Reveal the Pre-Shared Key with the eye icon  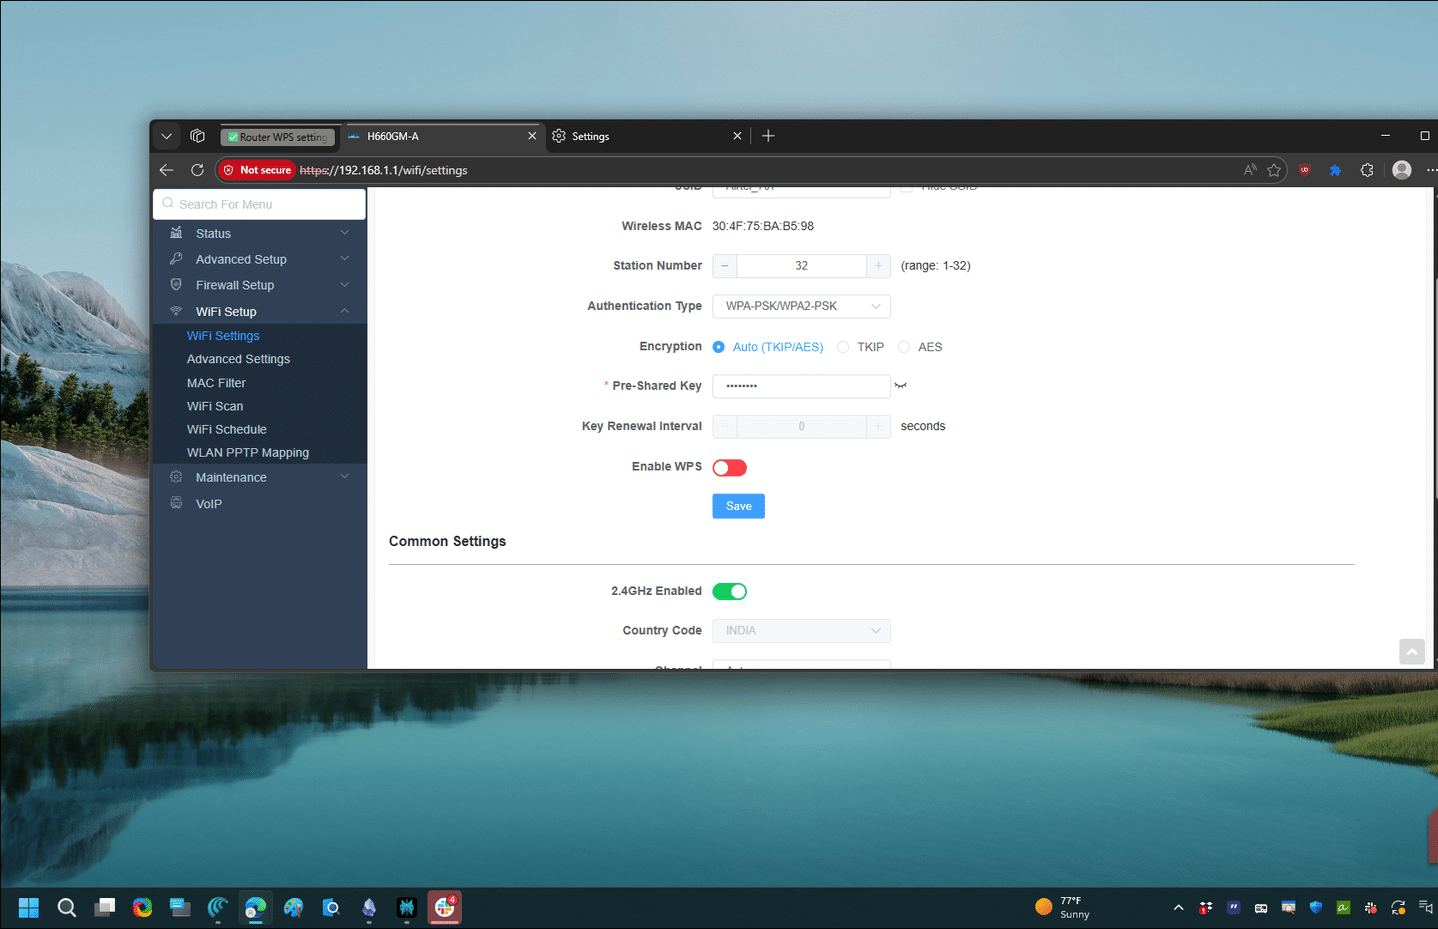point(900,386)
